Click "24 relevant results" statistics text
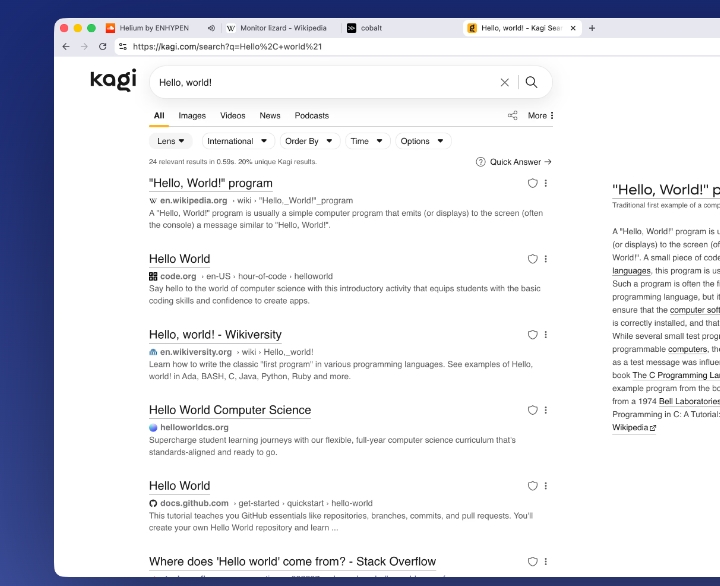Image resolution: width=720 pixels, height=586 pixels. 233,162
